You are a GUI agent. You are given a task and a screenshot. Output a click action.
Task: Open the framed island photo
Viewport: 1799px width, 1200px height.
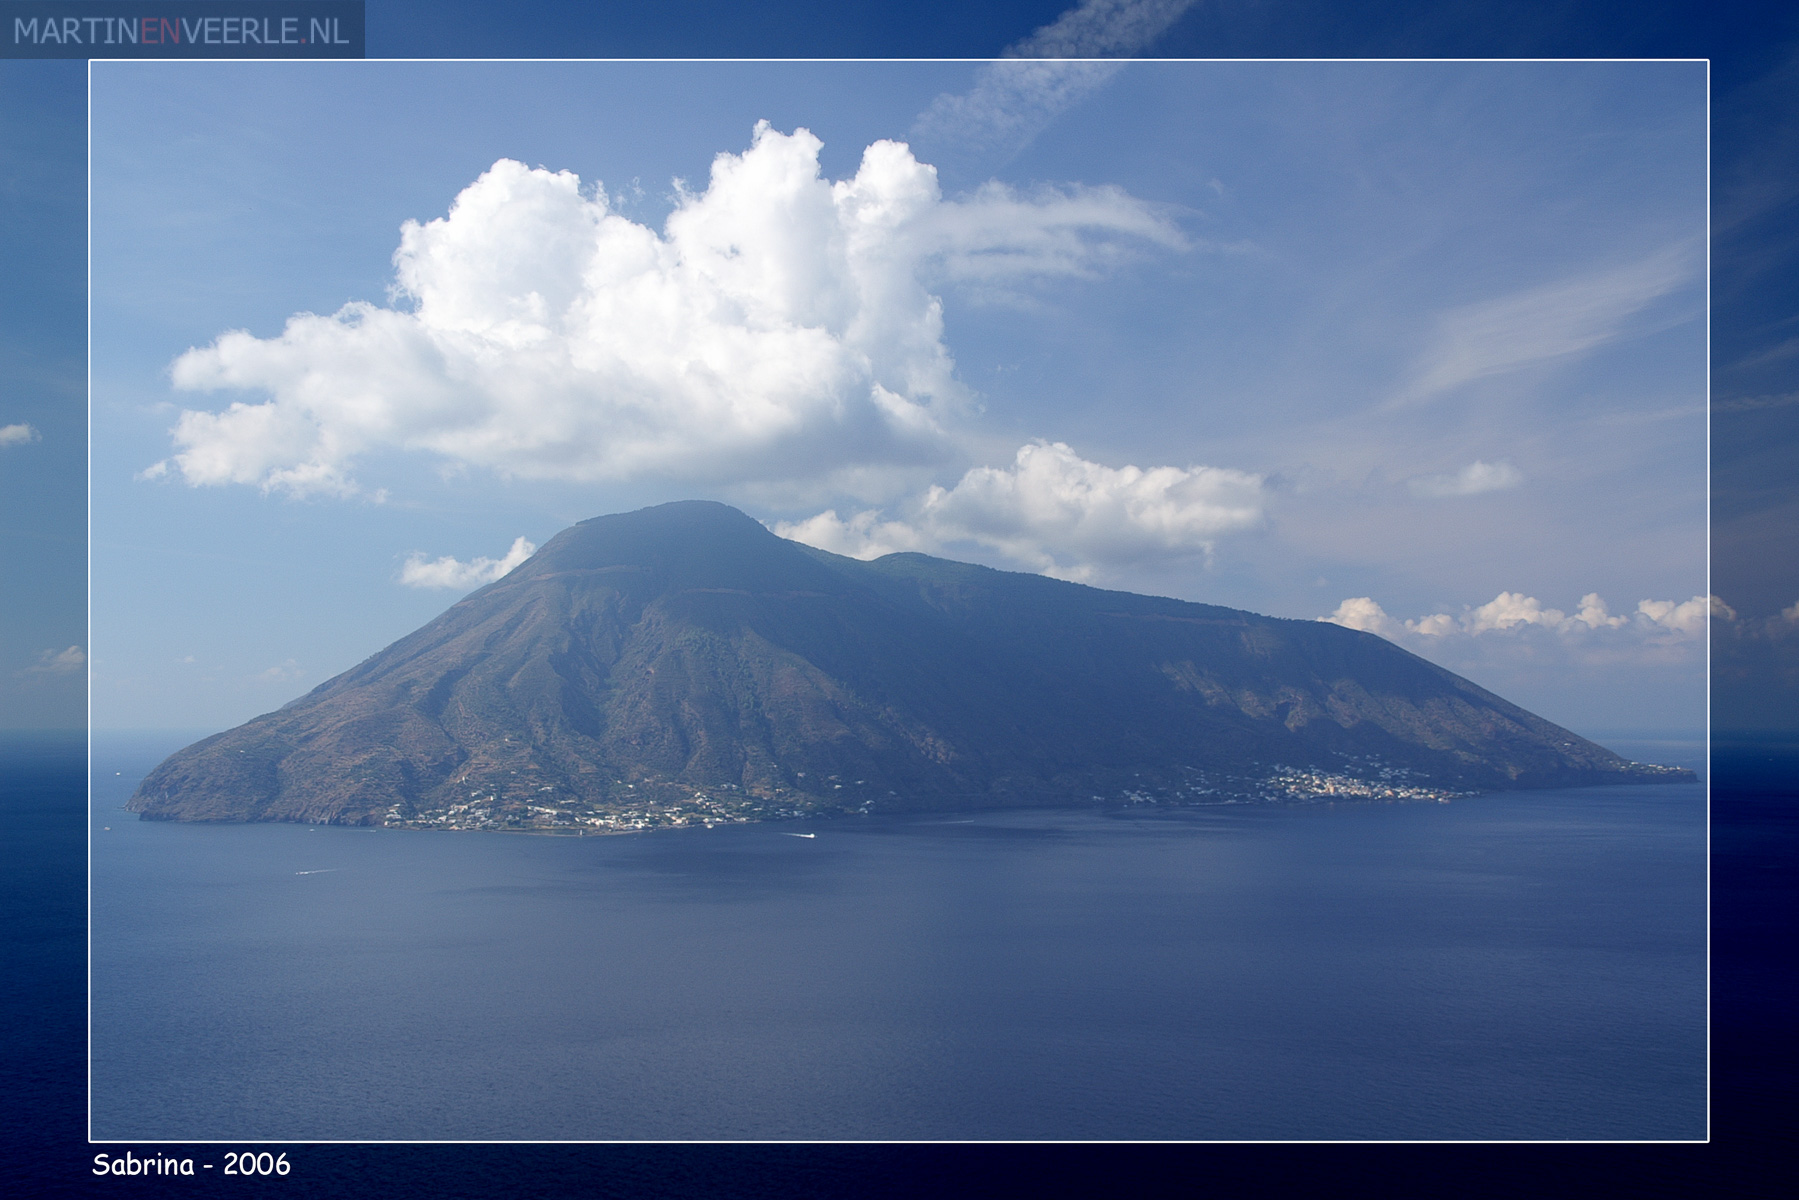[898, 600]
